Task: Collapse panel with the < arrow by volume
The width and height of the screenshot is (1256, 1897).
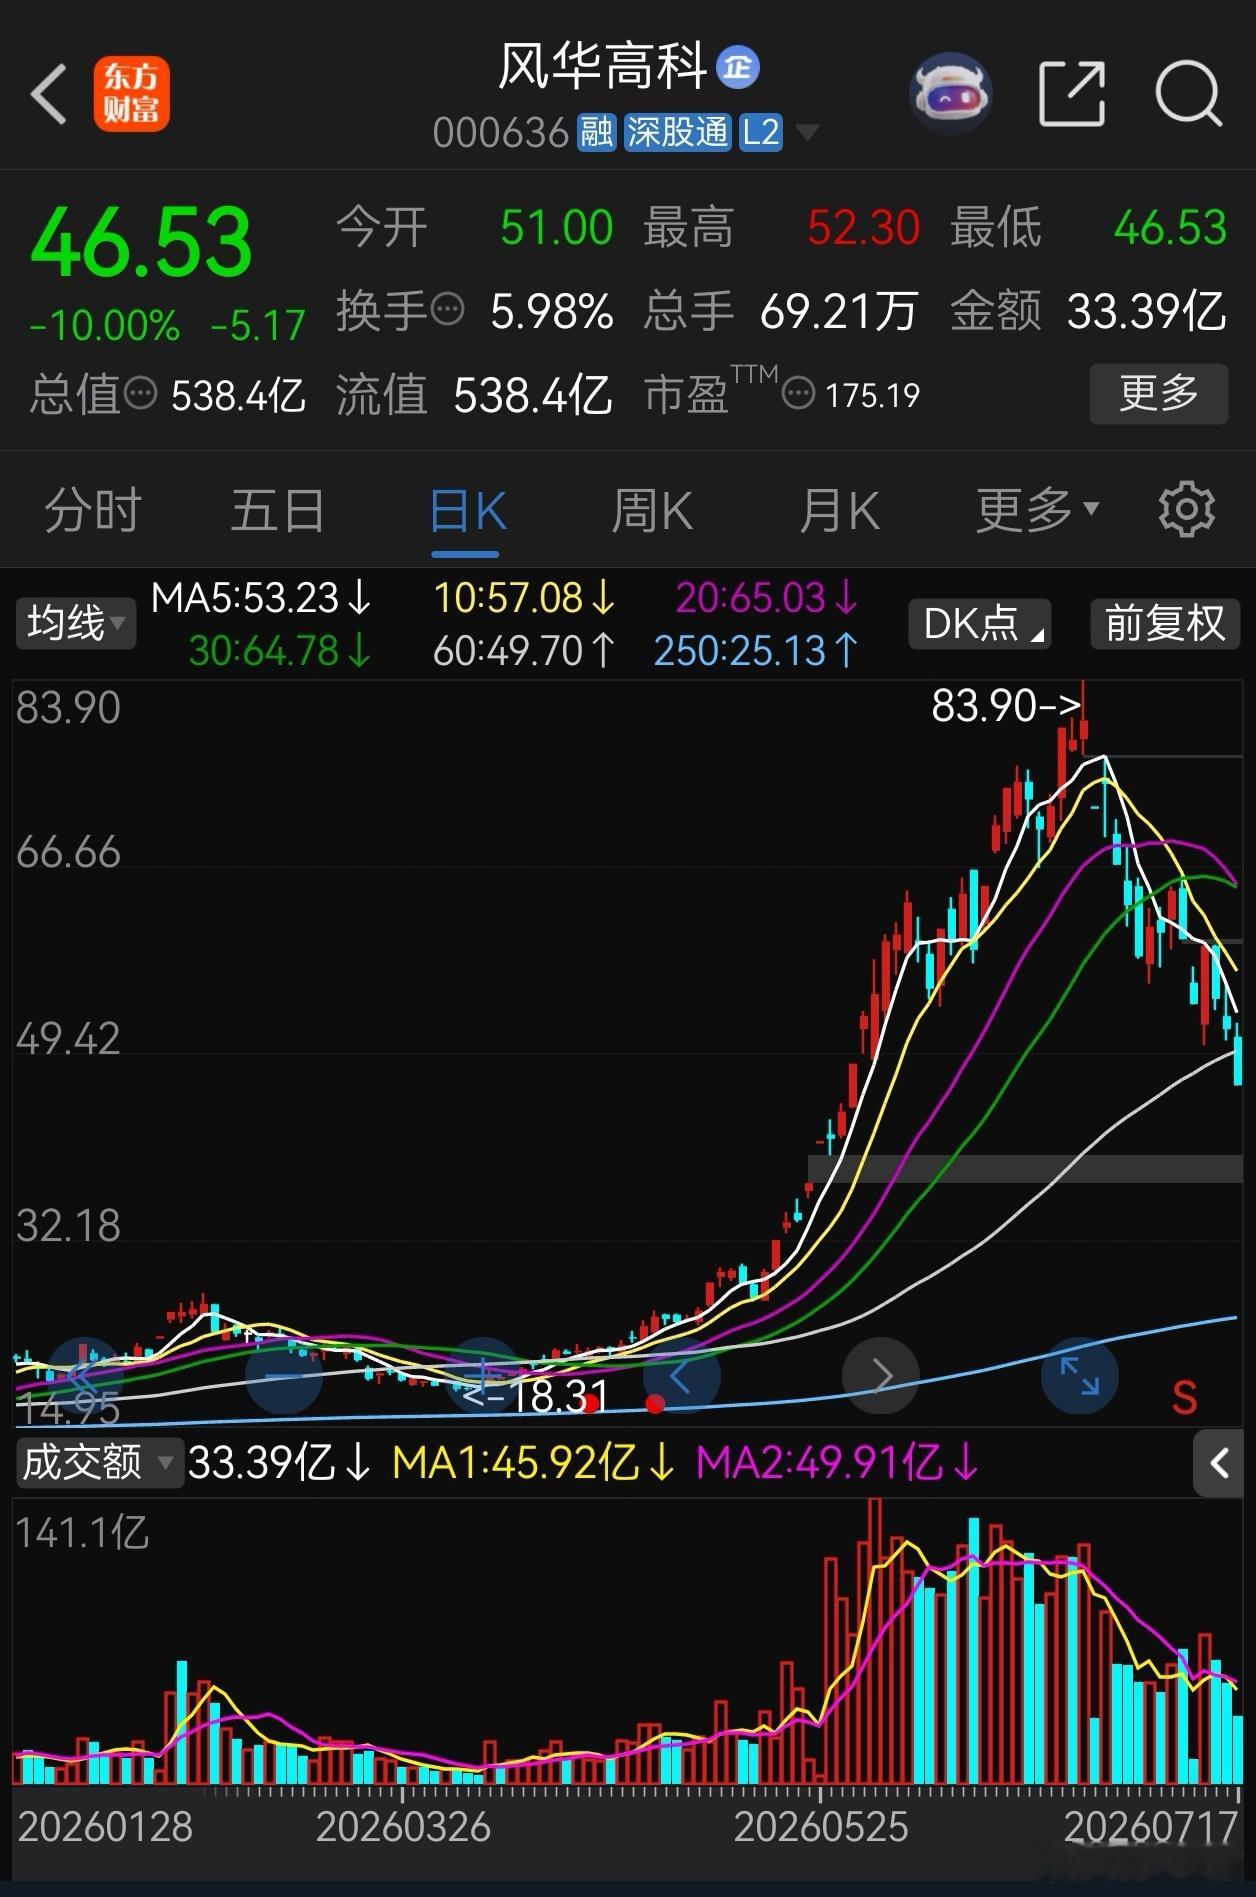Action: (x=1219, y=1464)
